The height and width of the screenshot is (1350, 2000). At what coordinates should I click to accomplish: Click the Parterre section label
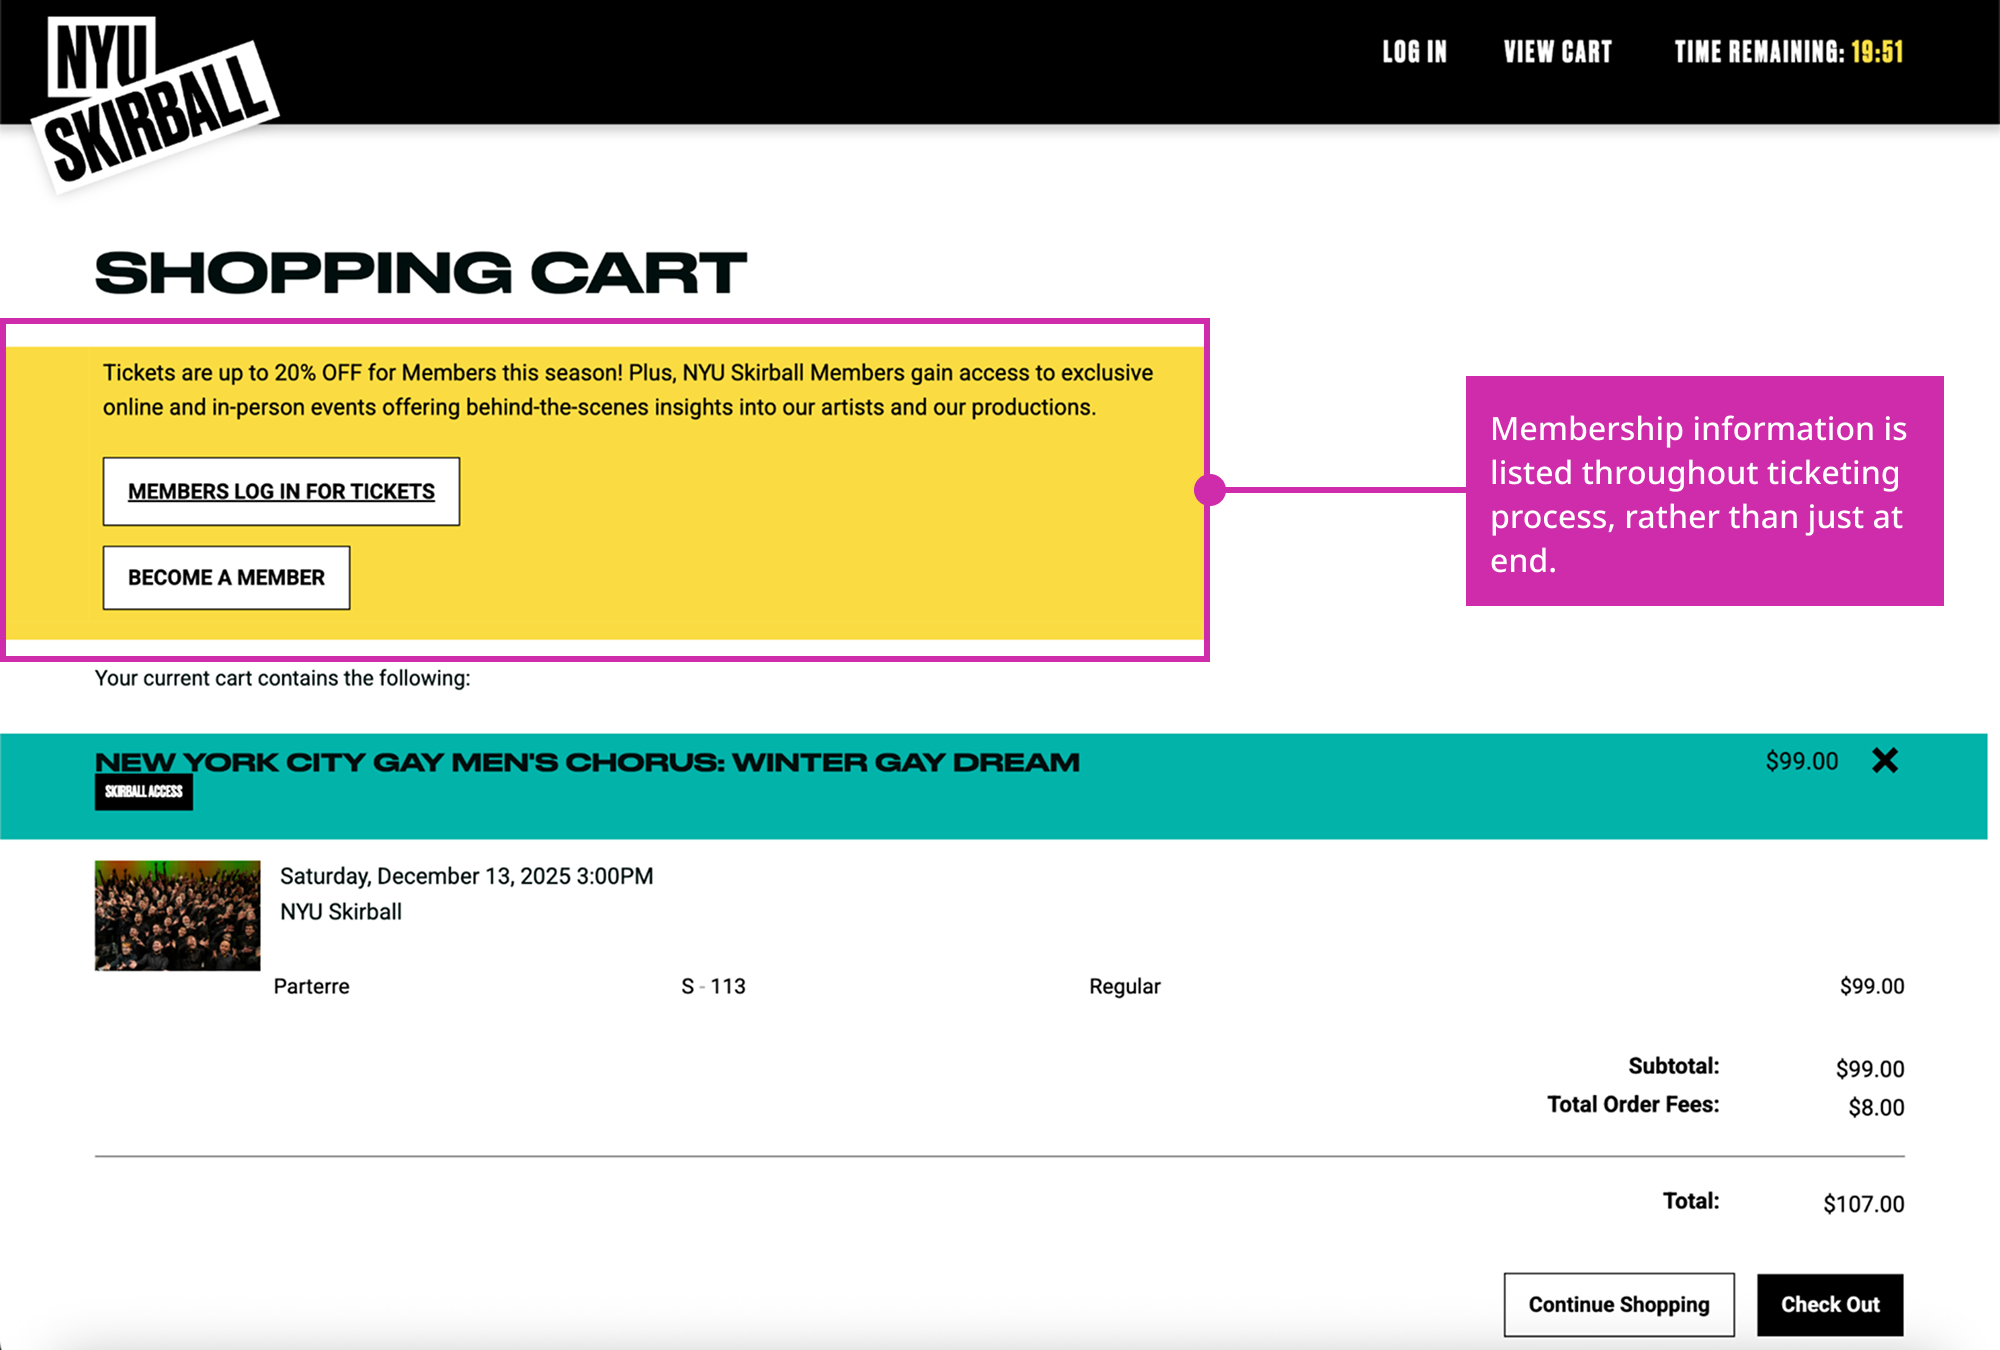(x=311, y=987)
